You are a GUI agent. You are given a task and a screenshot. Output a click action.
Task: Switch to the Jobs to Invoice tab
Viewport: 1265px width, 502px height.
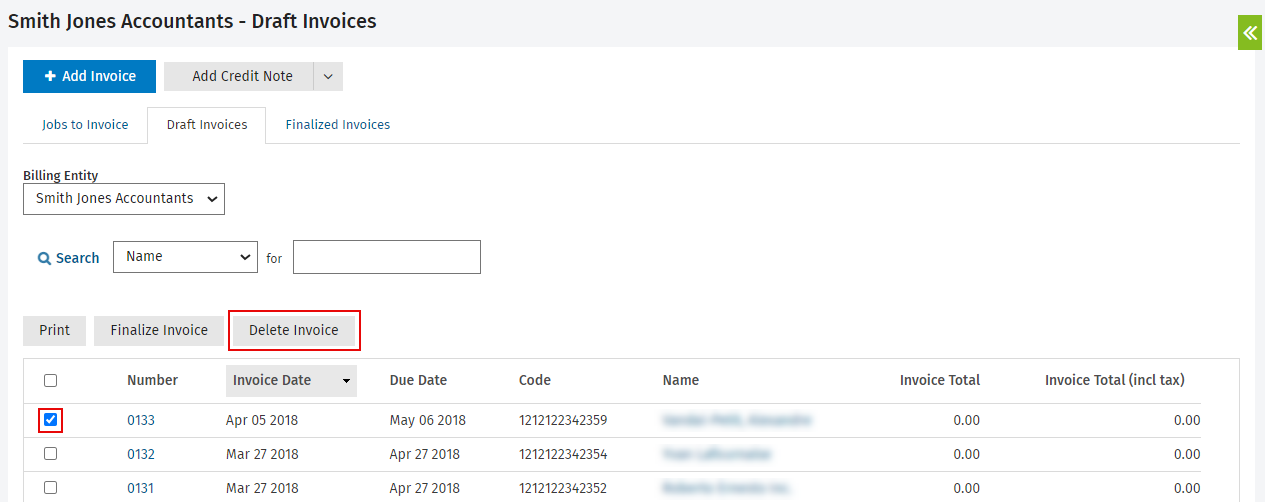pyautogui.click(x=85, y=125)
